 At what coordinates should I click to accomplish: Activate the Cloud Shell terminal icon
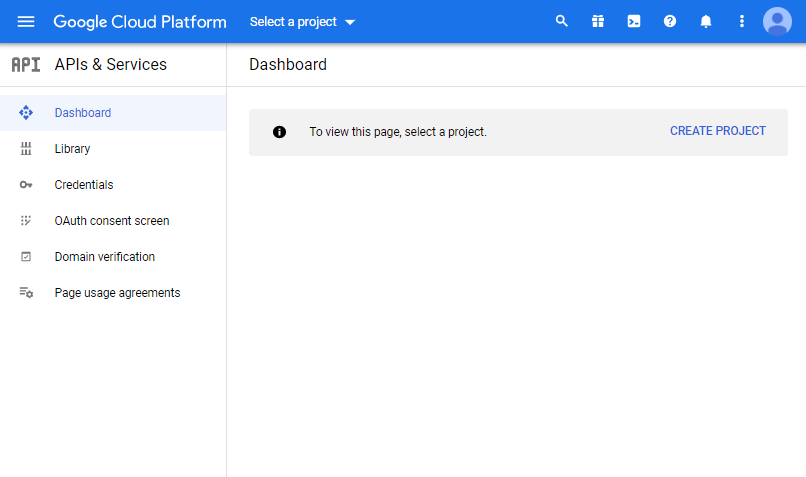[634, 21]
